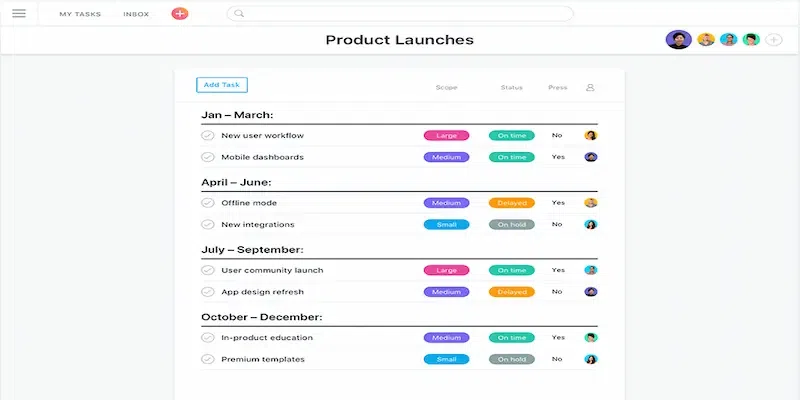The height and width of the screenshot is (400, 800).
Task: Open the first project member avatar
Action: tap(678, 40)
